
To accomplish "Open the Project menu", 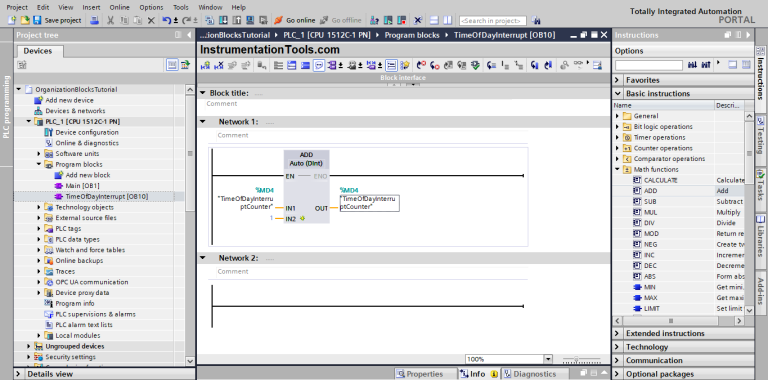I will point(17,7).
